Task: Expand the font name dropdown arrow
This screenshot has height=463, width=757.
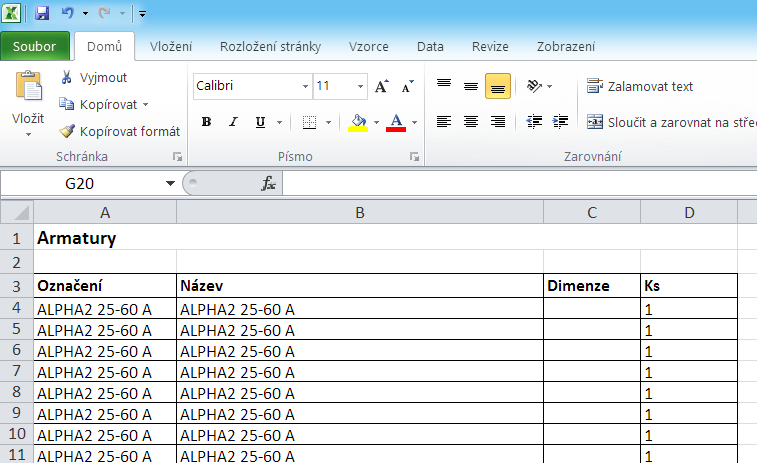Action: pyautogui.click(x=306, y=86)
